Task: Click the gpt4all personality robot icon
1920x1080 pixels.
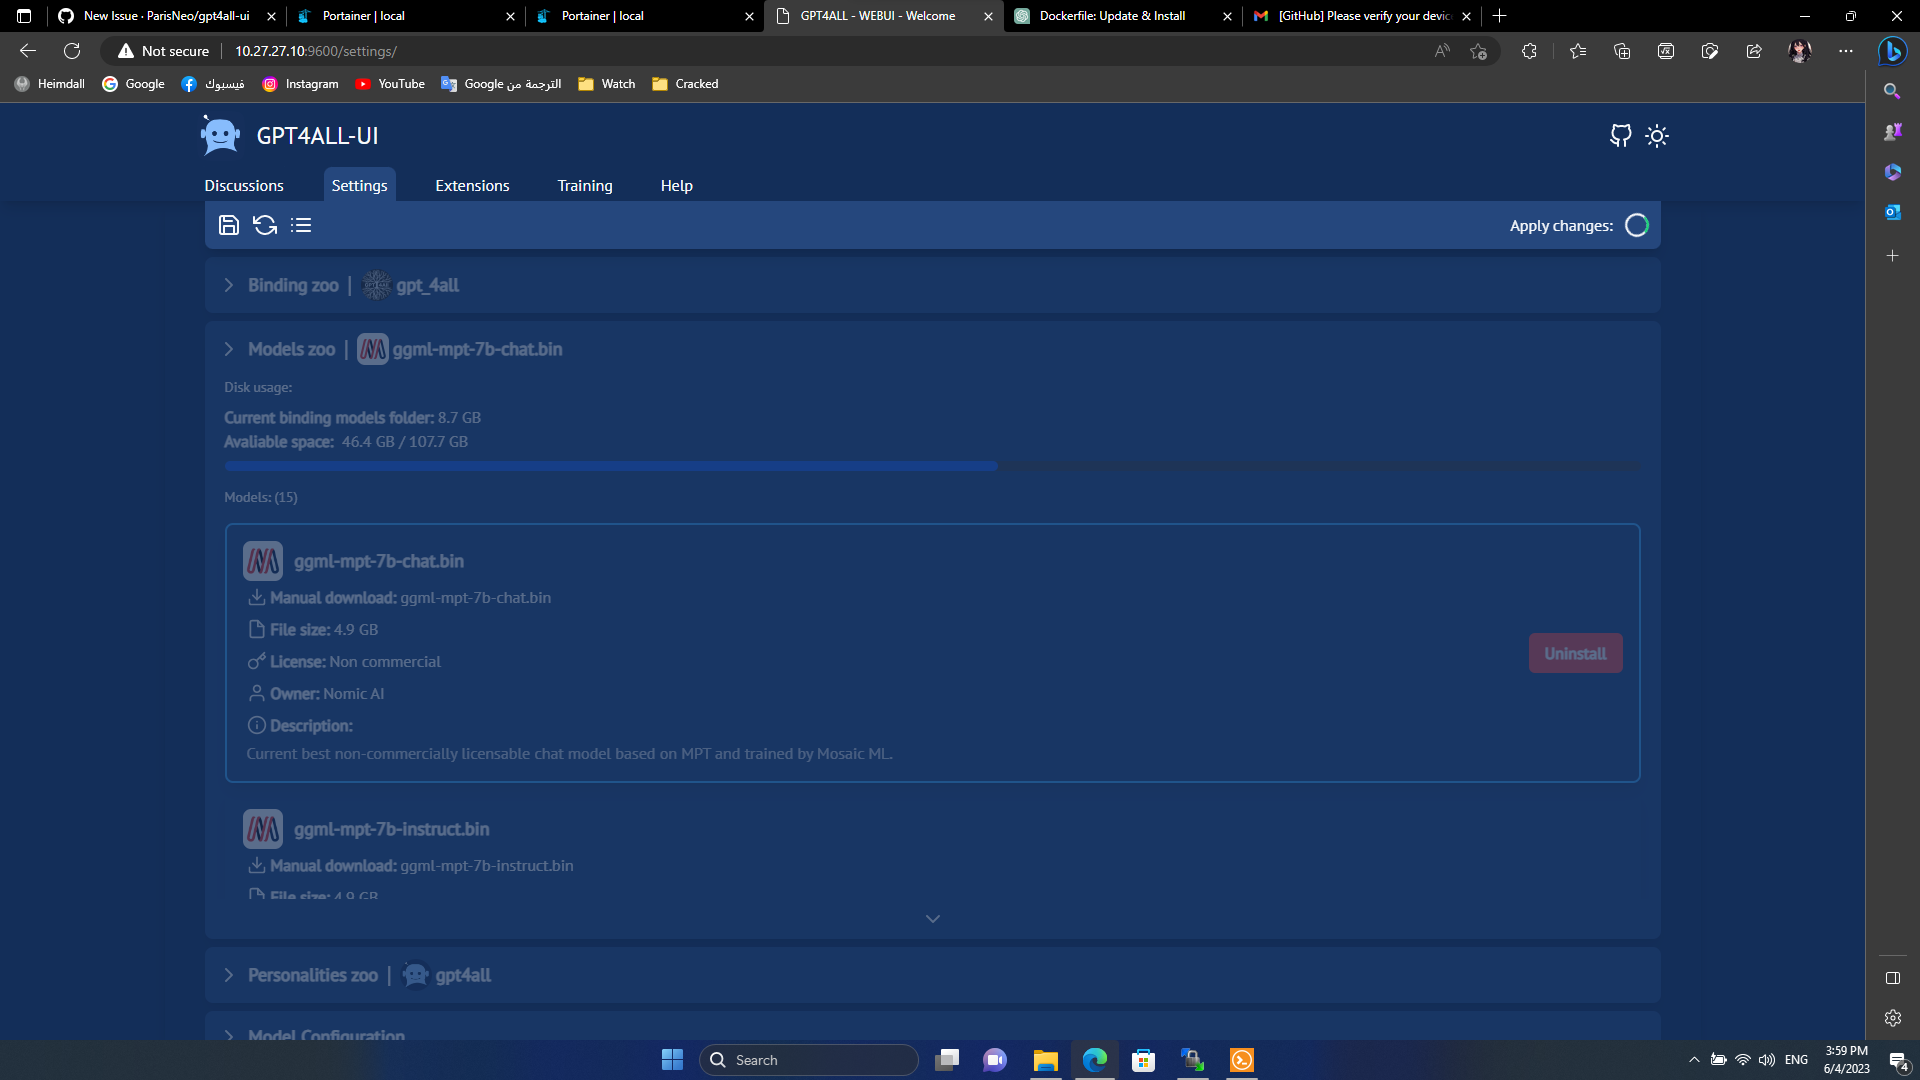Action: [x=414, y=975]
